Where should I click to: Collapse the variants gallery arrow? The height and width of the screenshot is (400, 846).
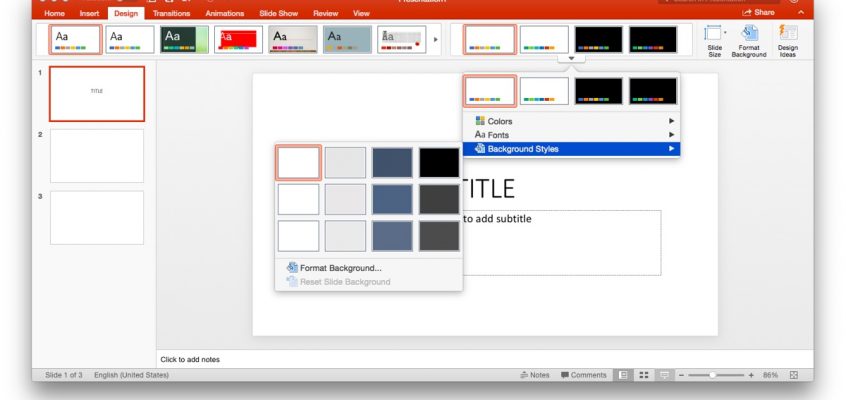[571, 58]
